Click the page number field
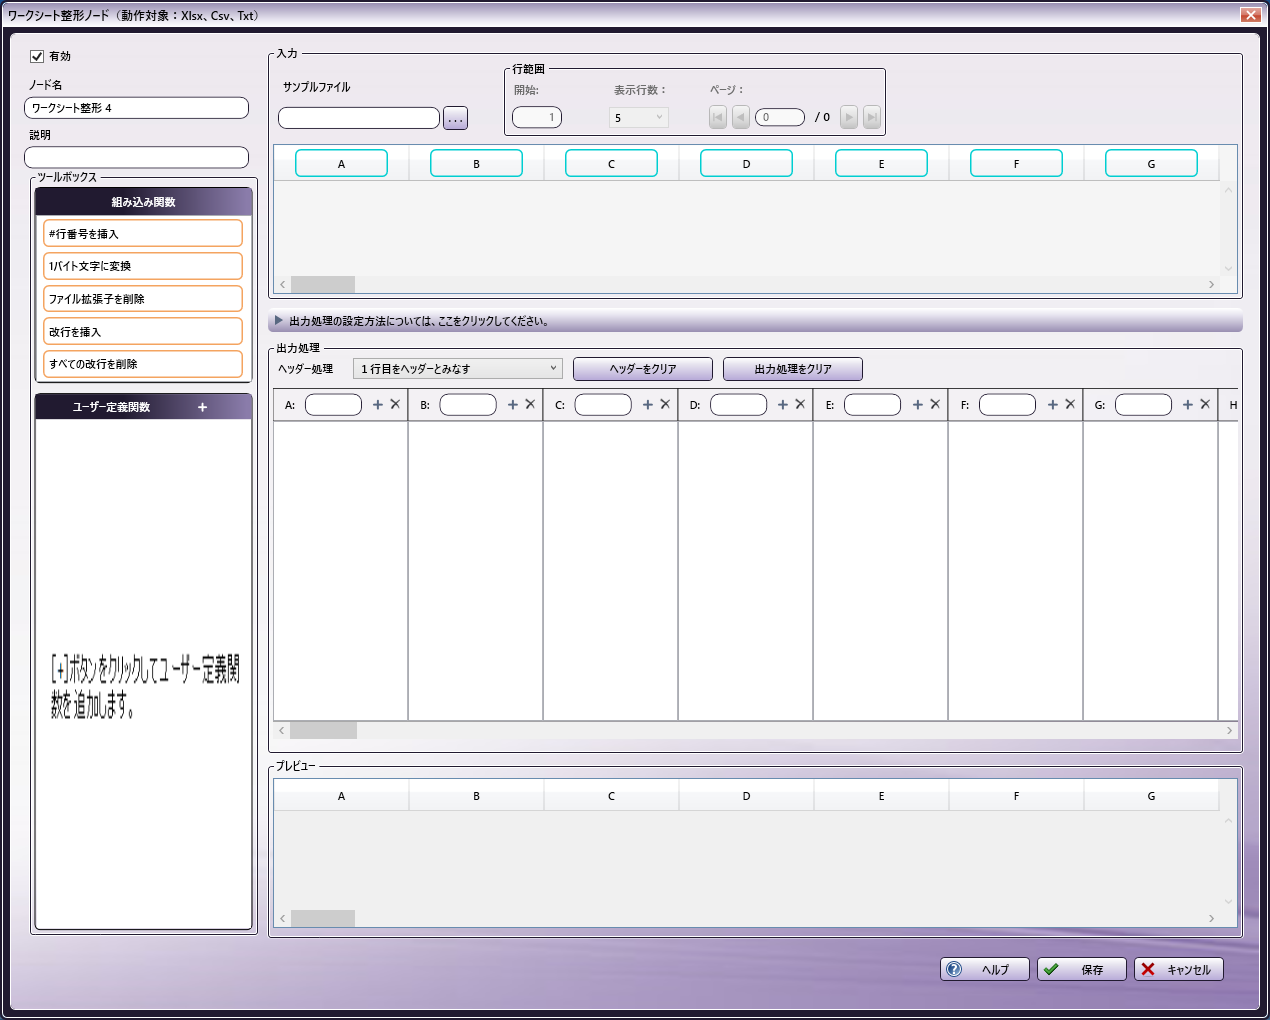The height and width of the screenshot is (1020, 1270). (780, 117)
